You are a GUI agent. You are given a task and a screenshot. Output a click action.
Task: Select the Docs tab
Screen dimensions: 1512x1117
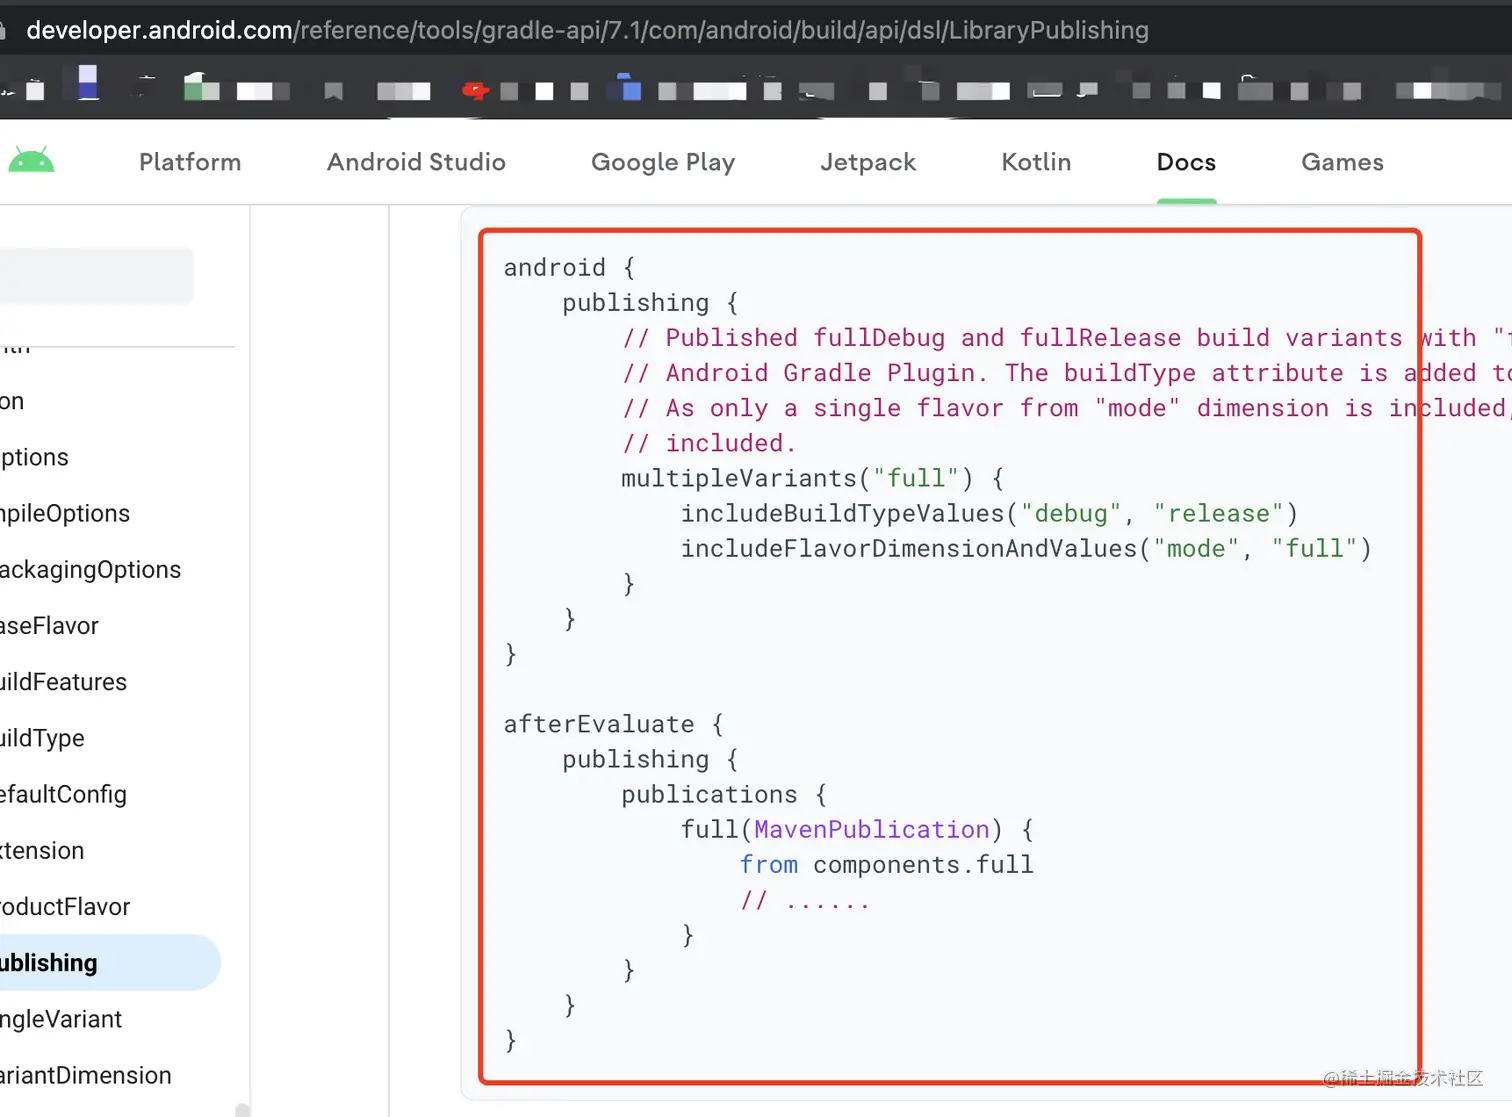[1186, 162]
